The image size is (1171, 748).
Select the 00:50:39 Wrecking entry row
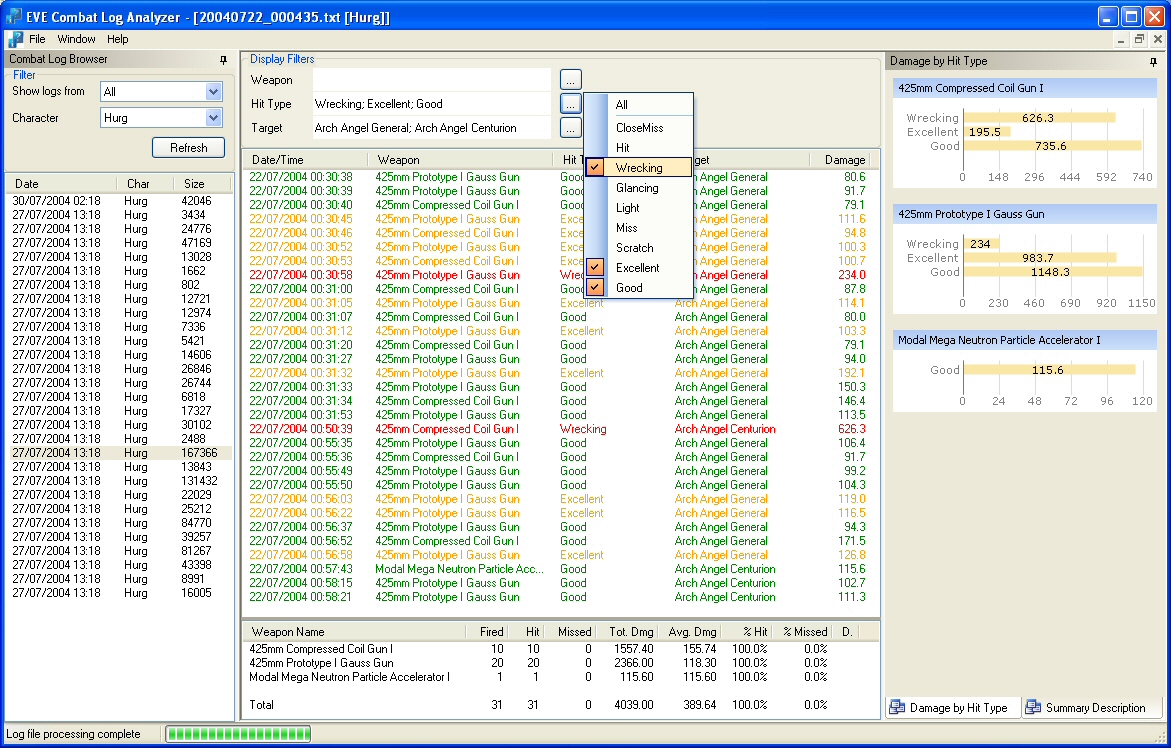click(x=559, y=429)
